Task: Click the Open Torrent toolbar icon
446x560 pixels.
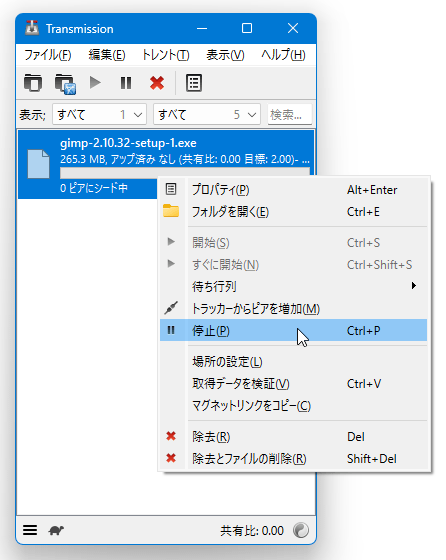Action: [x=33, y=83]
